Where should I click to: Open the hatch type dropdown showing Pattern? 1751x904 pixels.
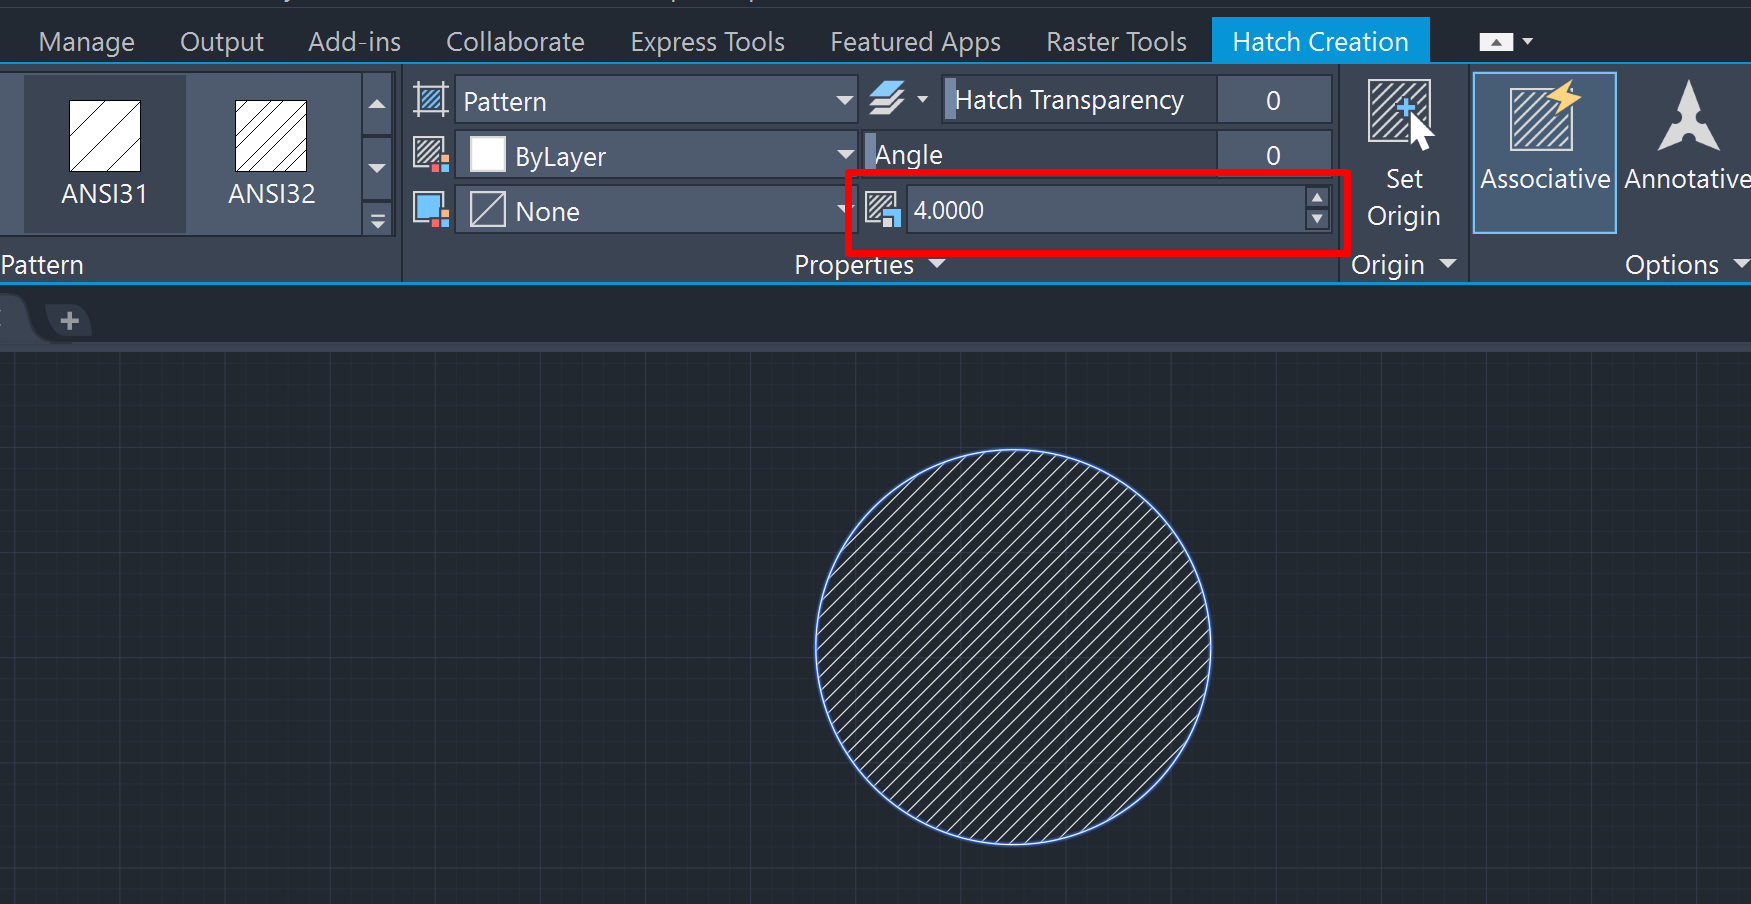pyautogui.click(x=845, y=100)
